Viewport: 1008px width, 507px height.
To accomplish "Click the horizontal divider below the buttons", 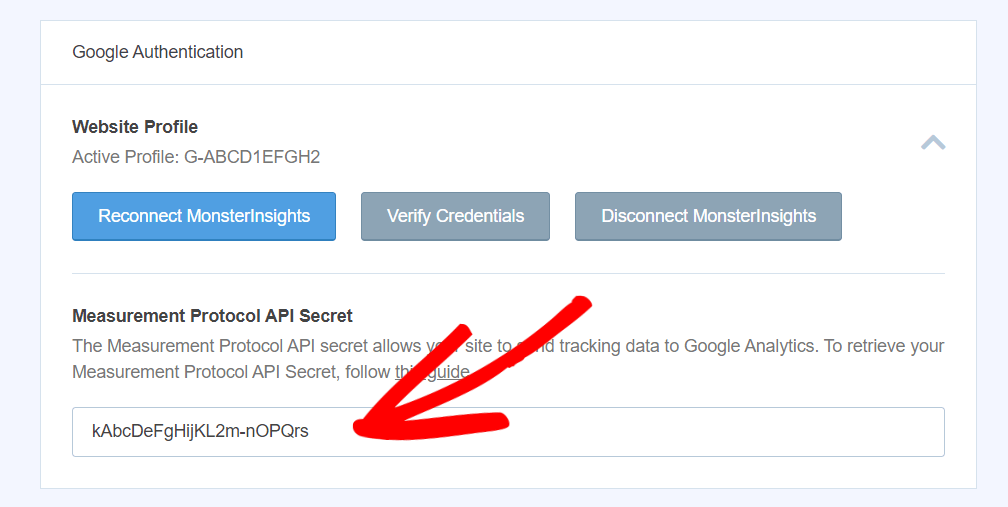I will [x=508, y=273].
